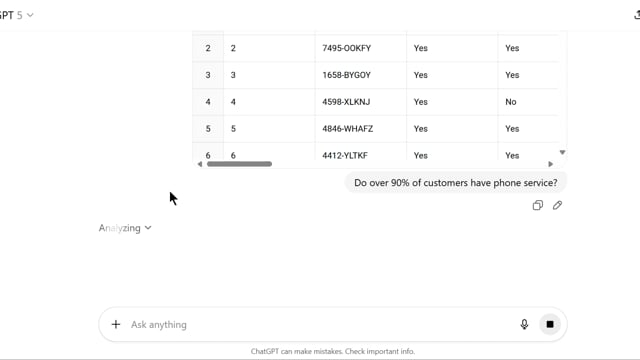This screenshot has width=640, height=360.
Task: Edit the phone service question message
Action: [558, 205]
